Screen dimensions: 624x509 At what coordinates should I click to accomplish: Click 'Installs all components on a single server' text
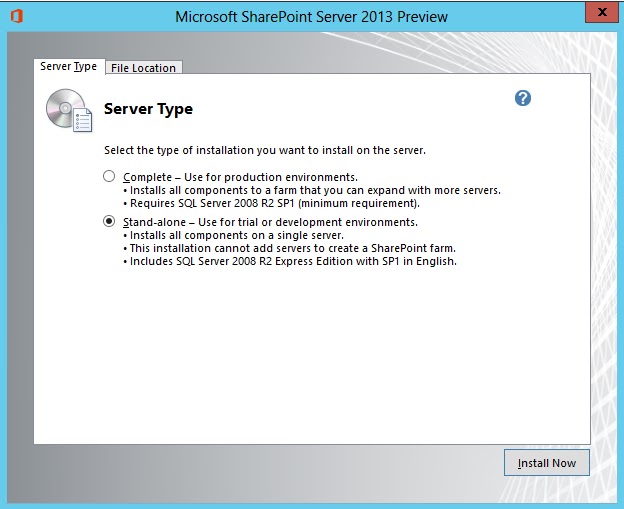(x=234, y=235)
